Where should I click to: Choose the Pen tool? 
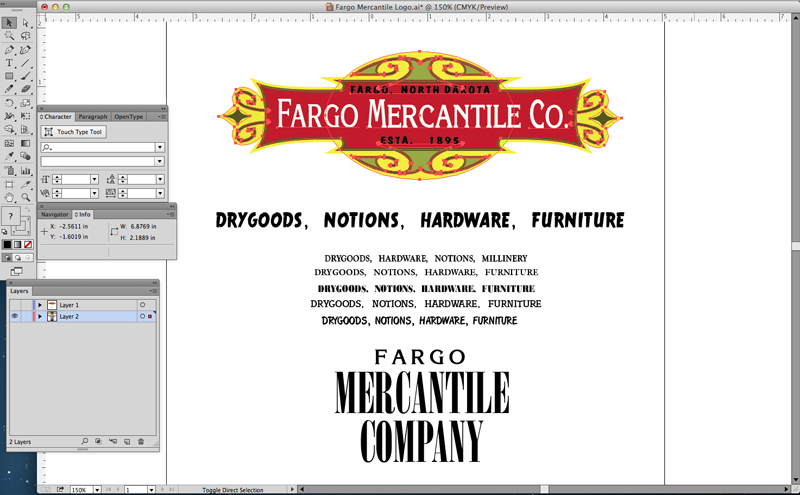[9, 50]
